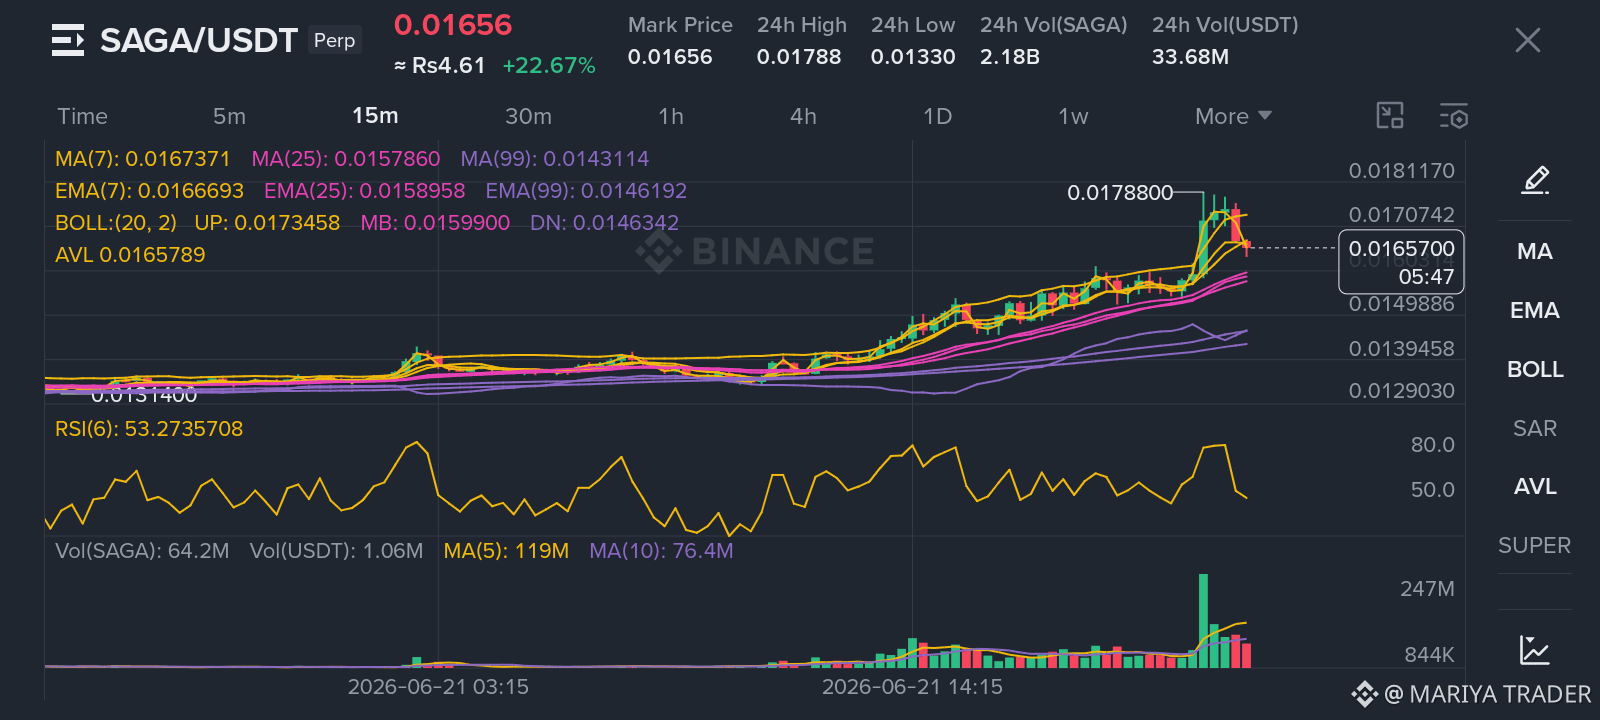Toggle the BOLL indicator
This screenshot has width=1600, height=720.
pos(1535,369)
